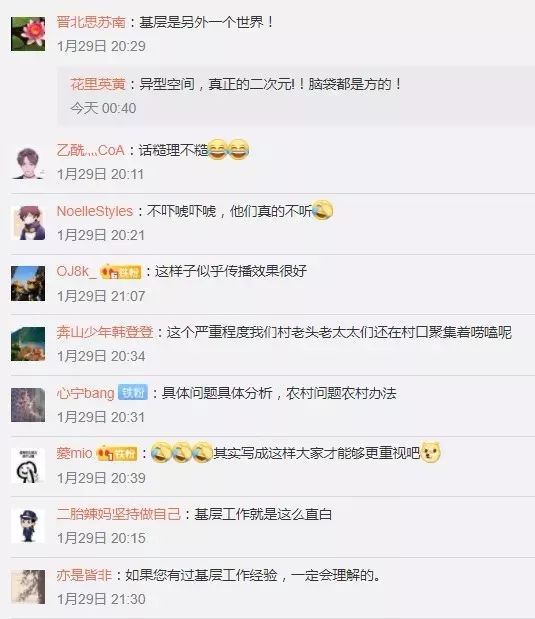Click the username 晋北思苏南

[91, 22]
